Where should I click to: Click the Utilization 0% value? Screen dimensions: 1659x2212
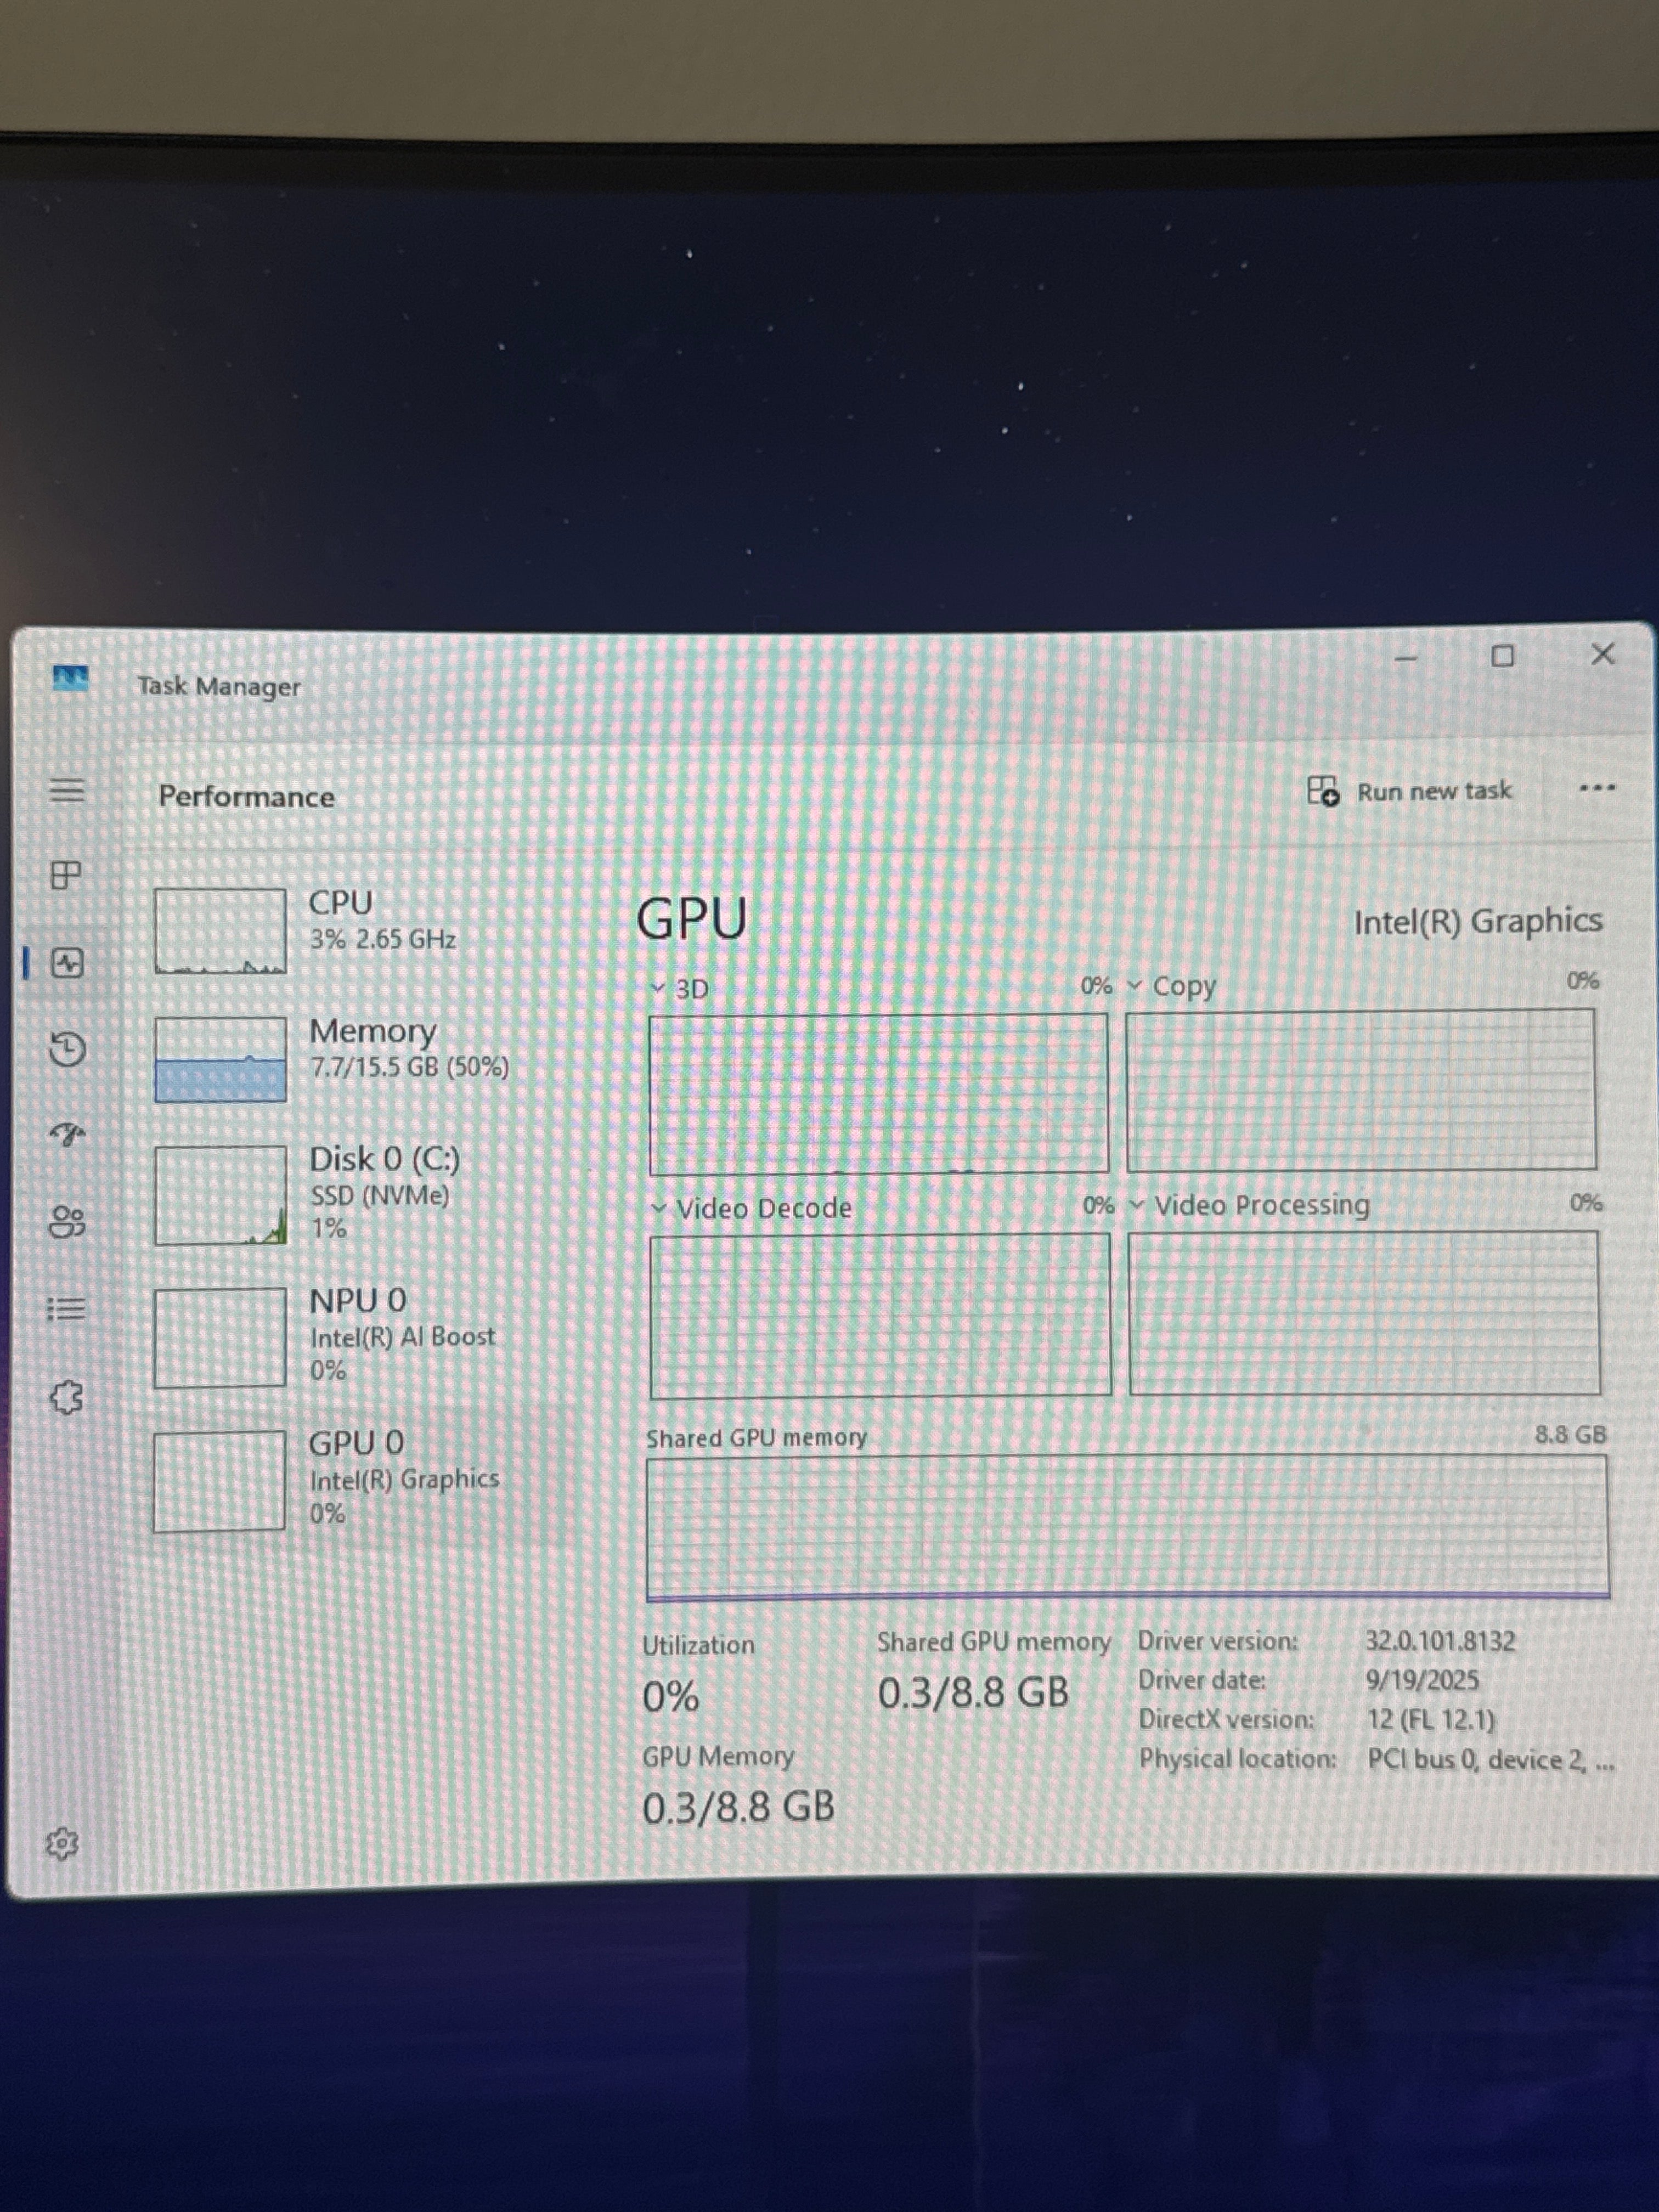coord(670,1696)
